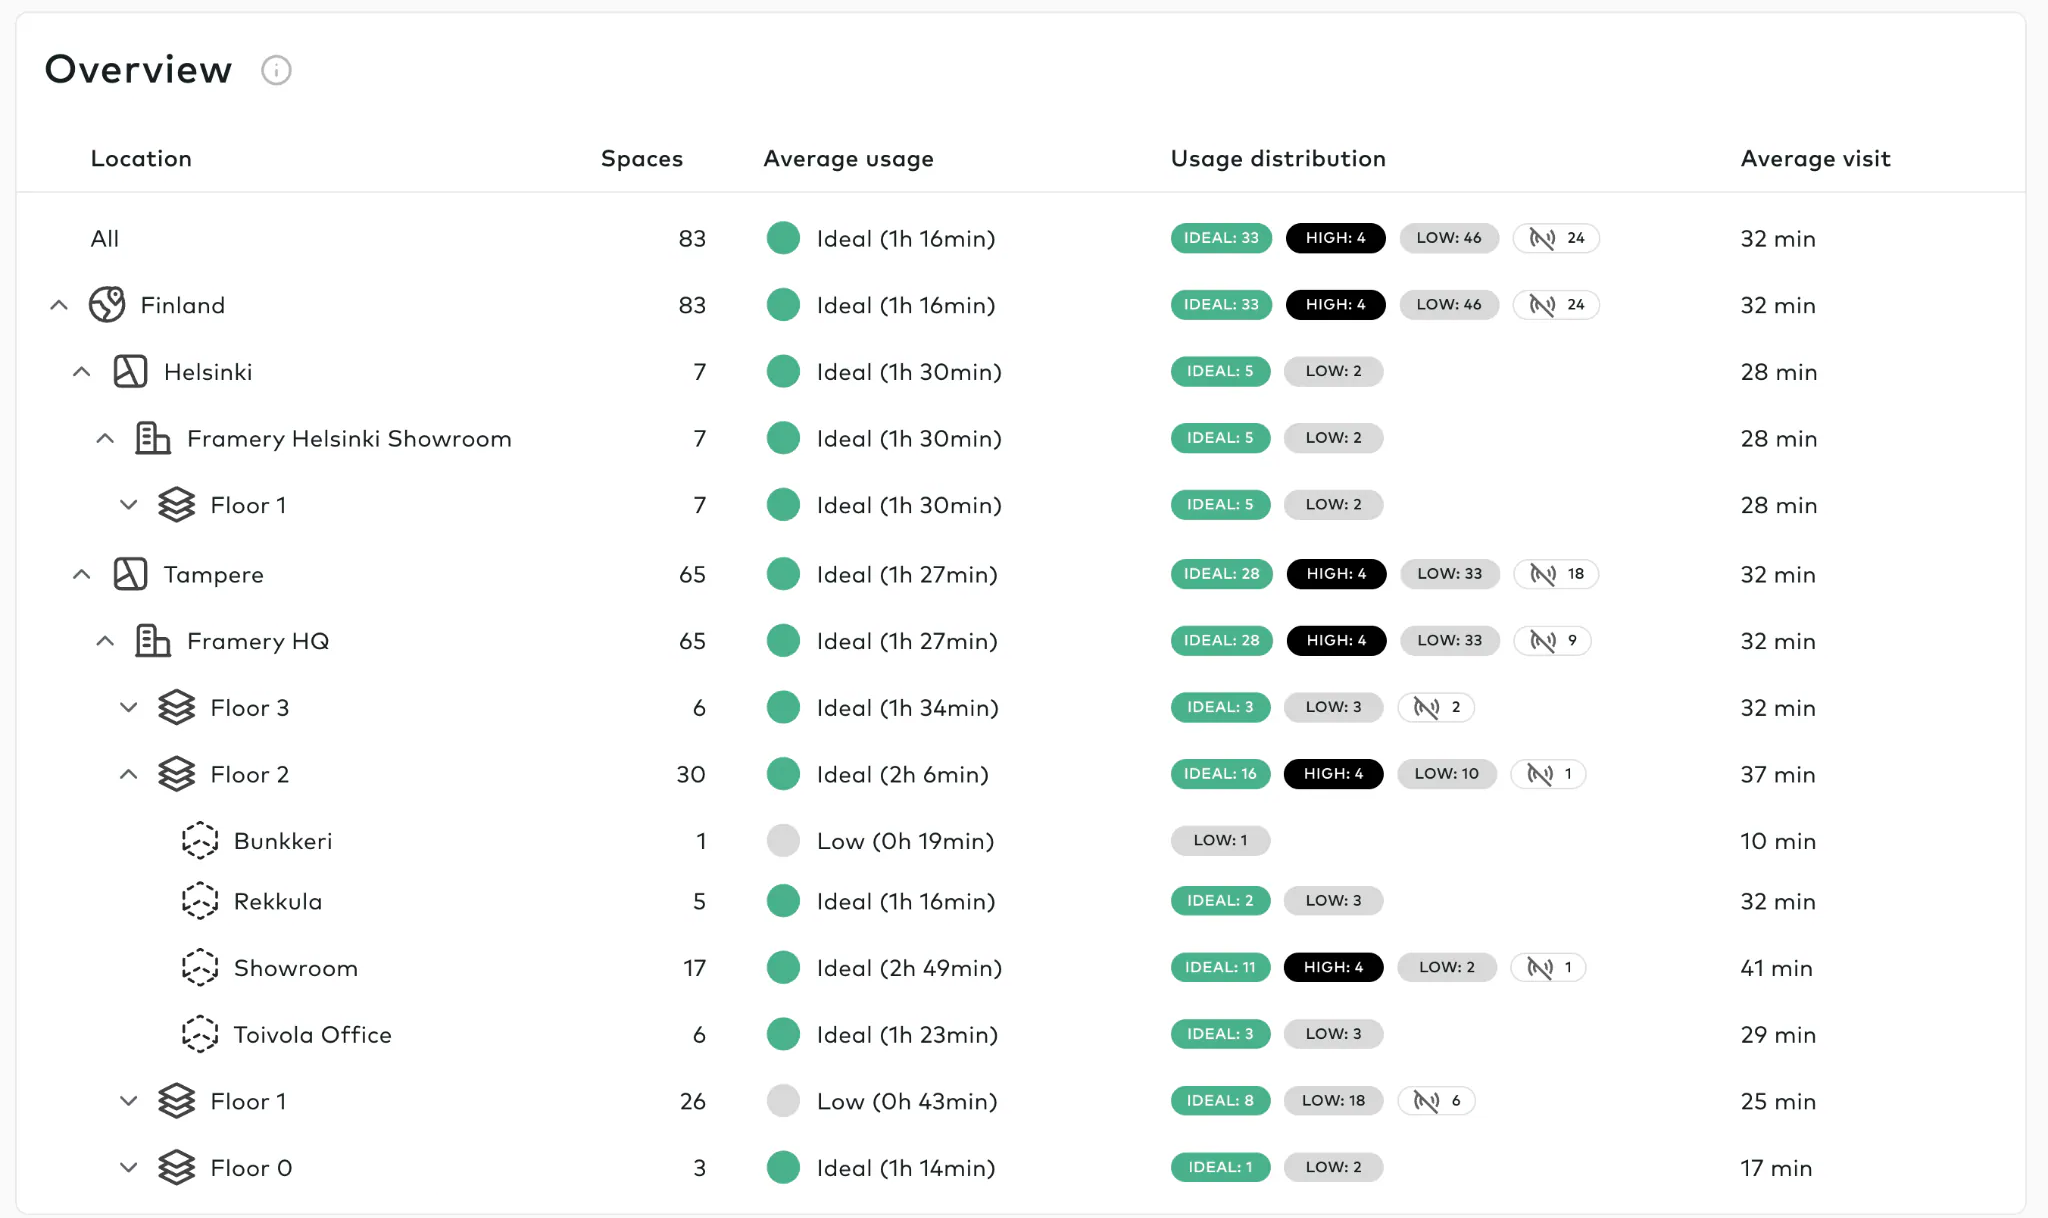Expand the 26-space Floor 1 under Framery HQ
Image resolution: width=2048 pixels, height=1218 pixels.
pos(129,1101)
